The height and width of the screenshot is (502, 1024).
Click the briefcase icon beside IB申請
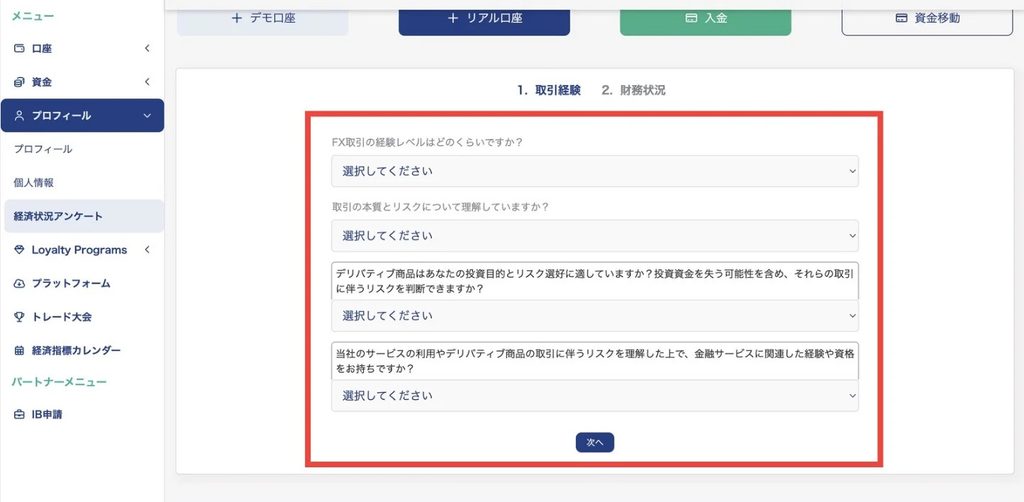(19, 415)
